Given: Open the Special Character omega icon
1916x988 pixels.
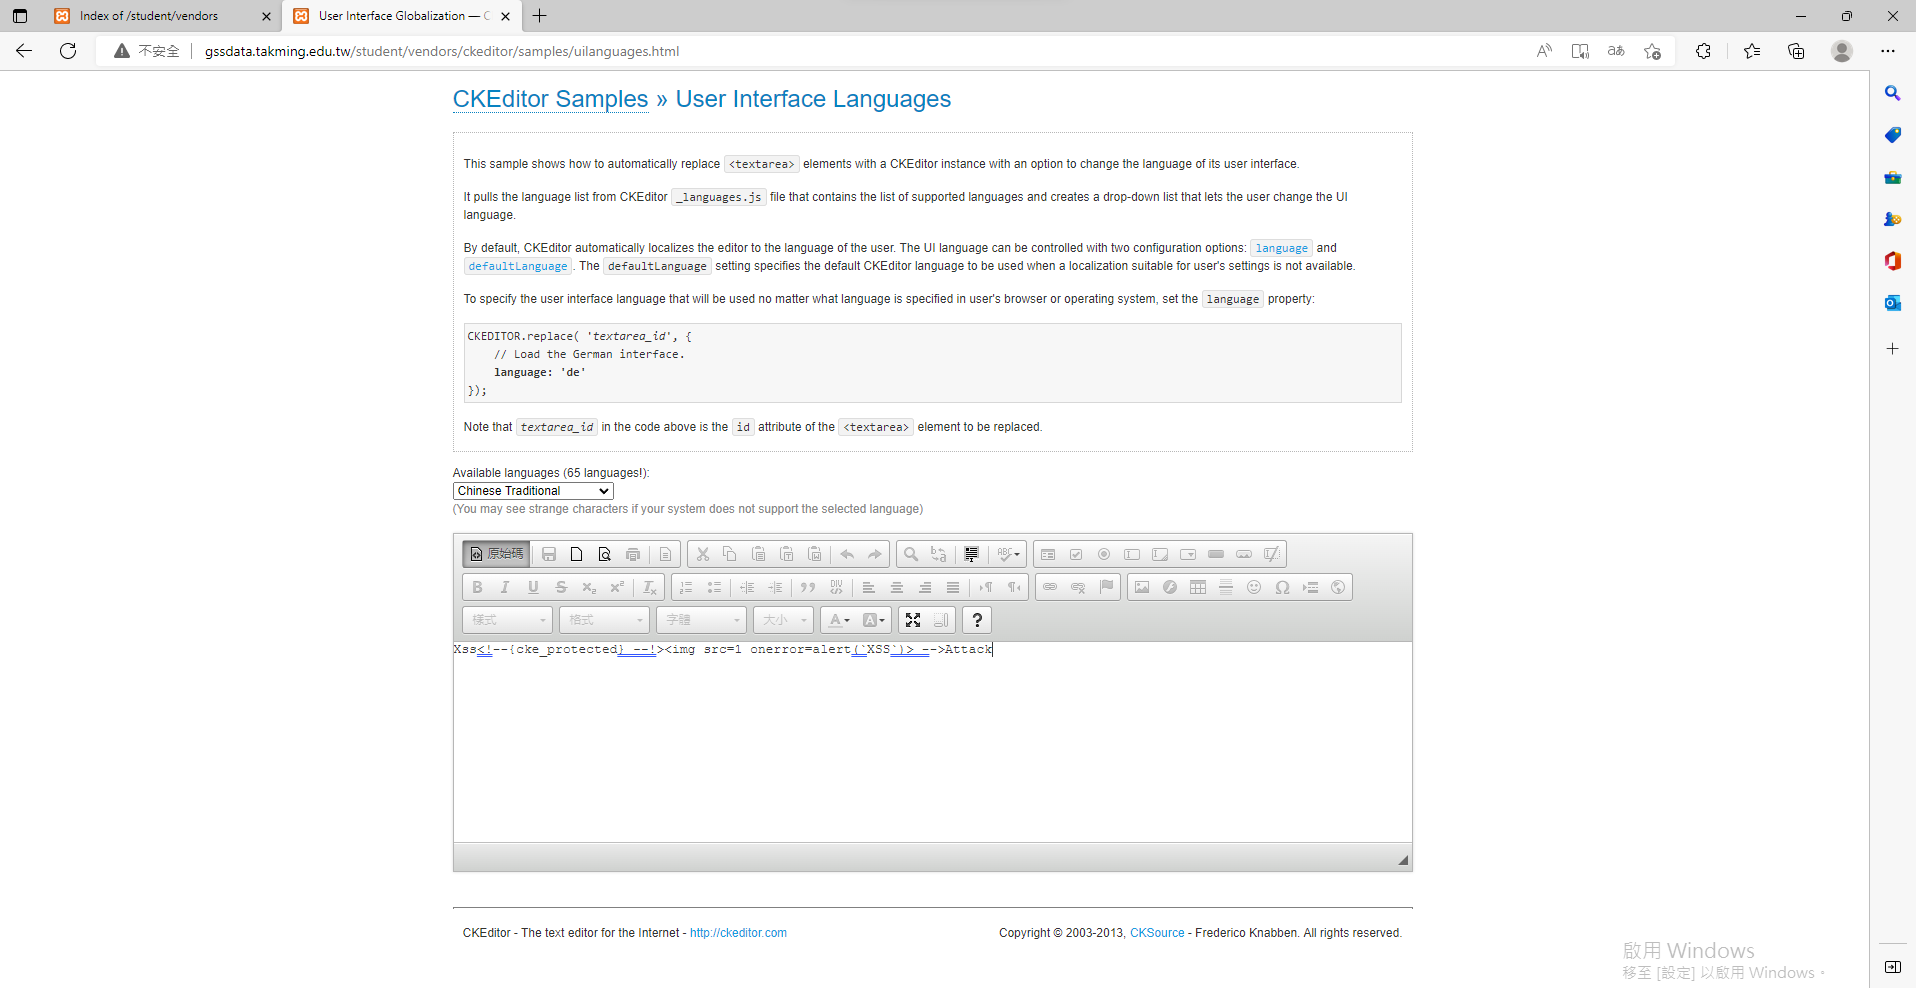Looking at the screenshot, I should click(1282, 587).
